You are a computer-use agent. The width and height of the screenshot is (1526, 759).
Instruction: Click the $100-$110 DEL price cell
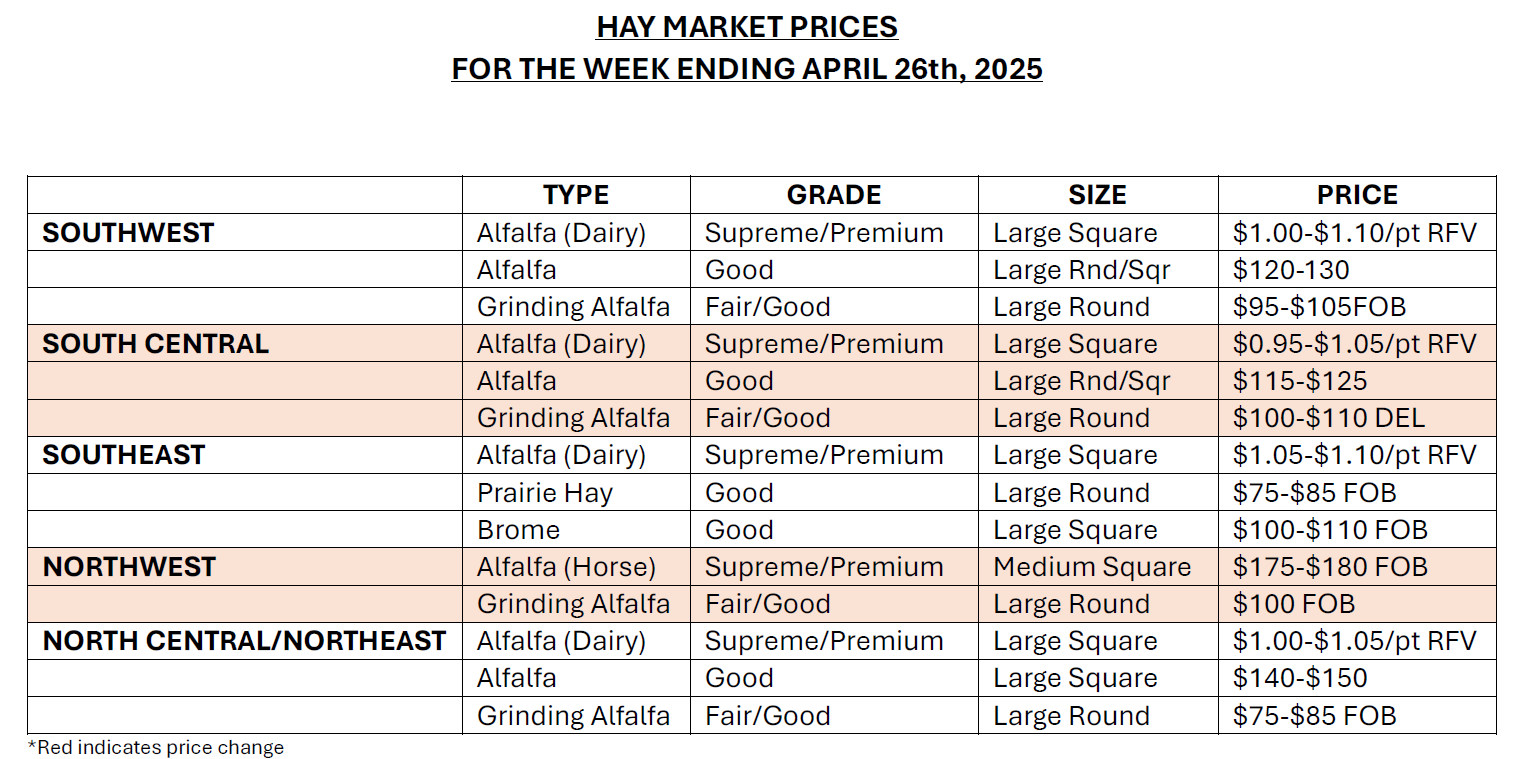click(x=1329, y=418)
